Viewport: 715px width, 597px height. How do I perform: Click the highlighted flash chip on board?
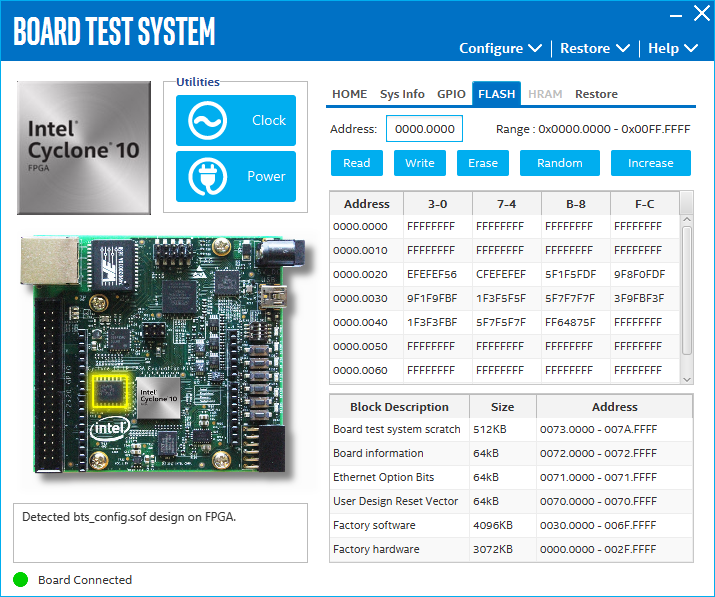coord(110,392)
